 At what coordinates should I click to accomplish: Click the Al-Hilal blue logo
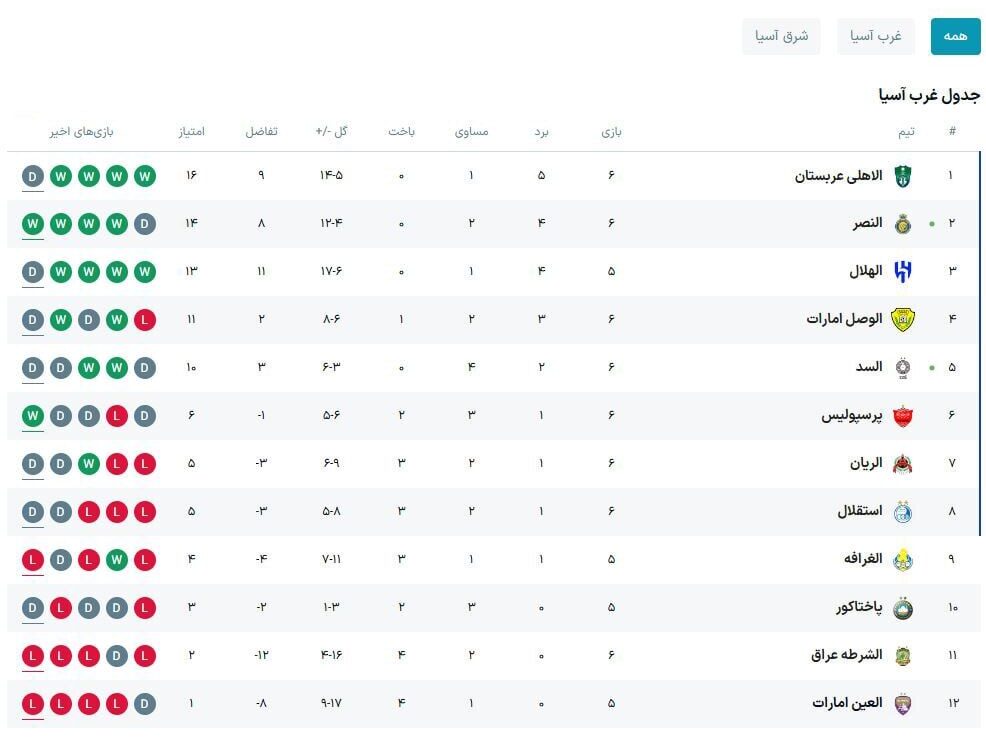[903, 272]
